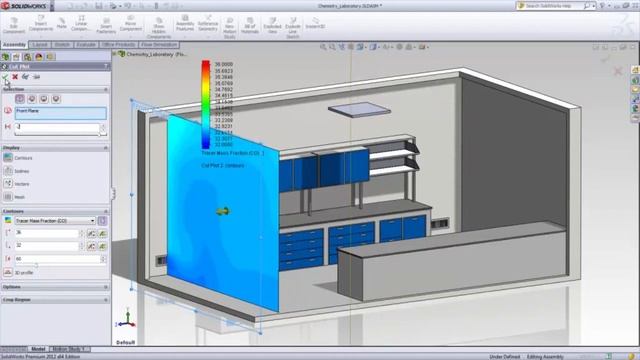Toggle Isolines display option
Viewport: 640px width, 360px height.
[8, 171]
